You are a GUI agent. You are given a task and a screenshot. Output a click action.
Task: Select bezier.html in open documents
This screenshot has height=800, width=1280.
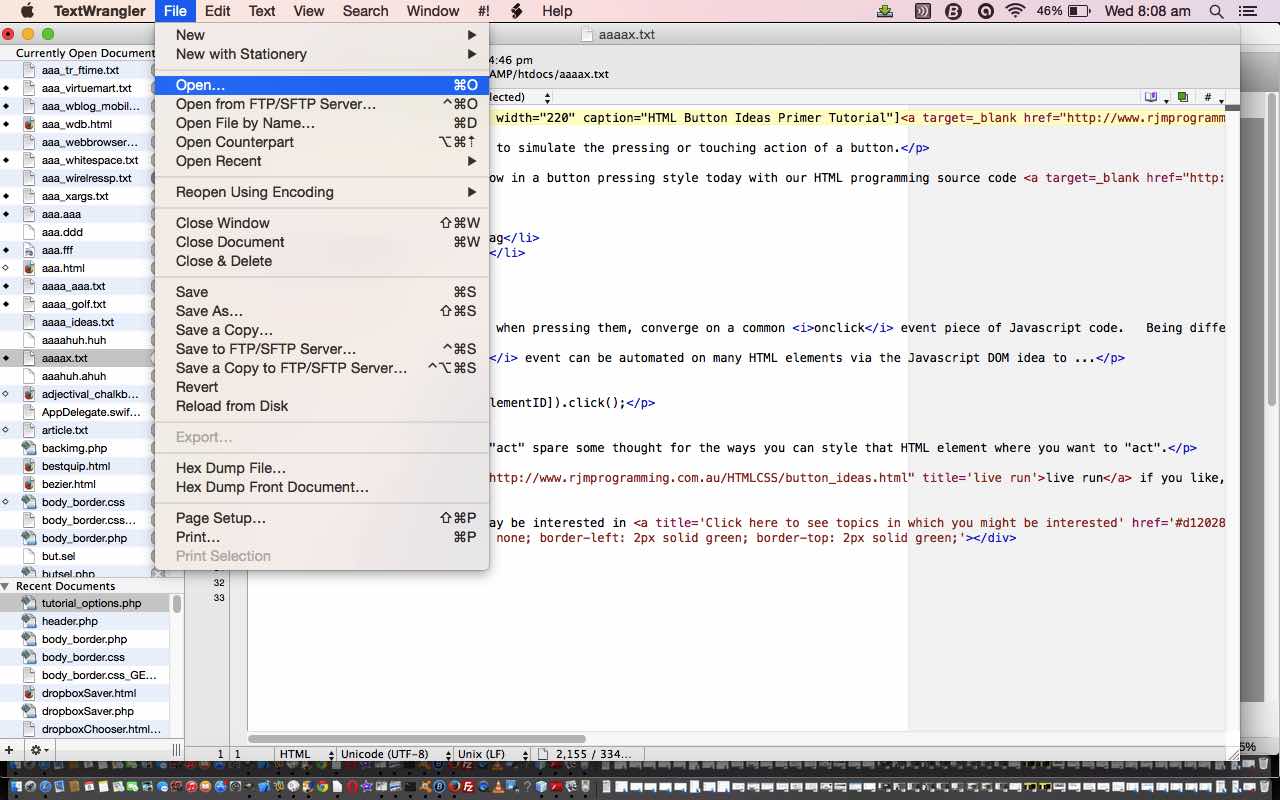[x=69, y=484]
